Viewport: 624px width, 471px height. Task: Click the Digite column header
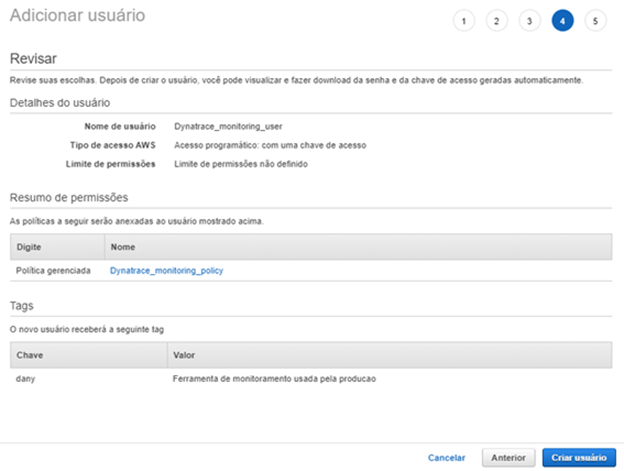pyautogui.click(x=57, y=247)
